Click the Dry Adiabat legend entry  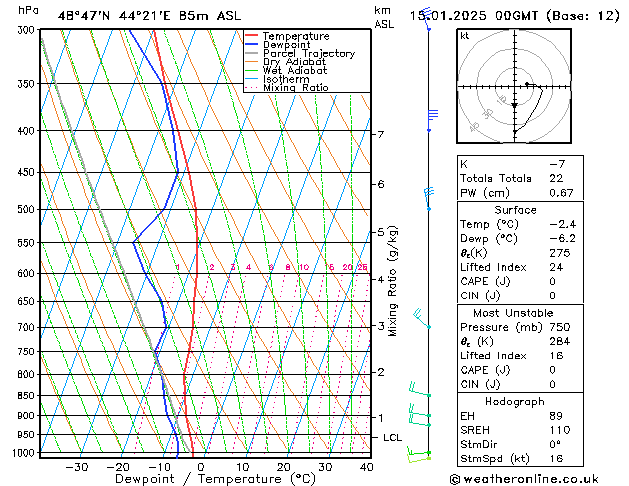(x=294, y=62)
